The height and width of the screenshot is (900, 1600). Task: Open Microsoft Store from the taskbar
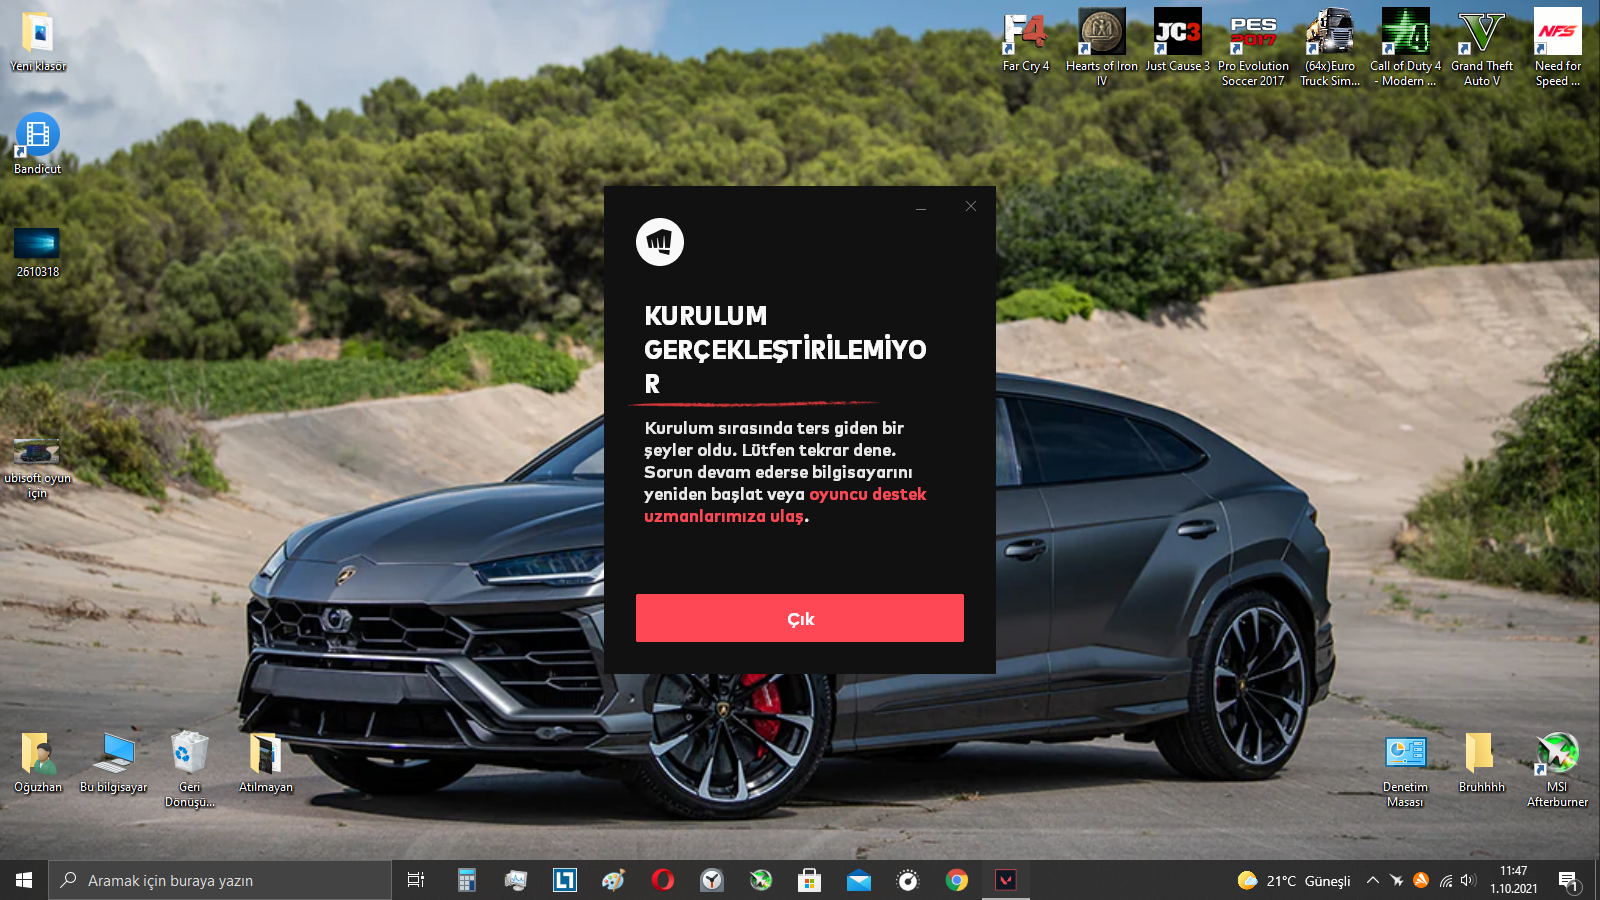(810, 880)
